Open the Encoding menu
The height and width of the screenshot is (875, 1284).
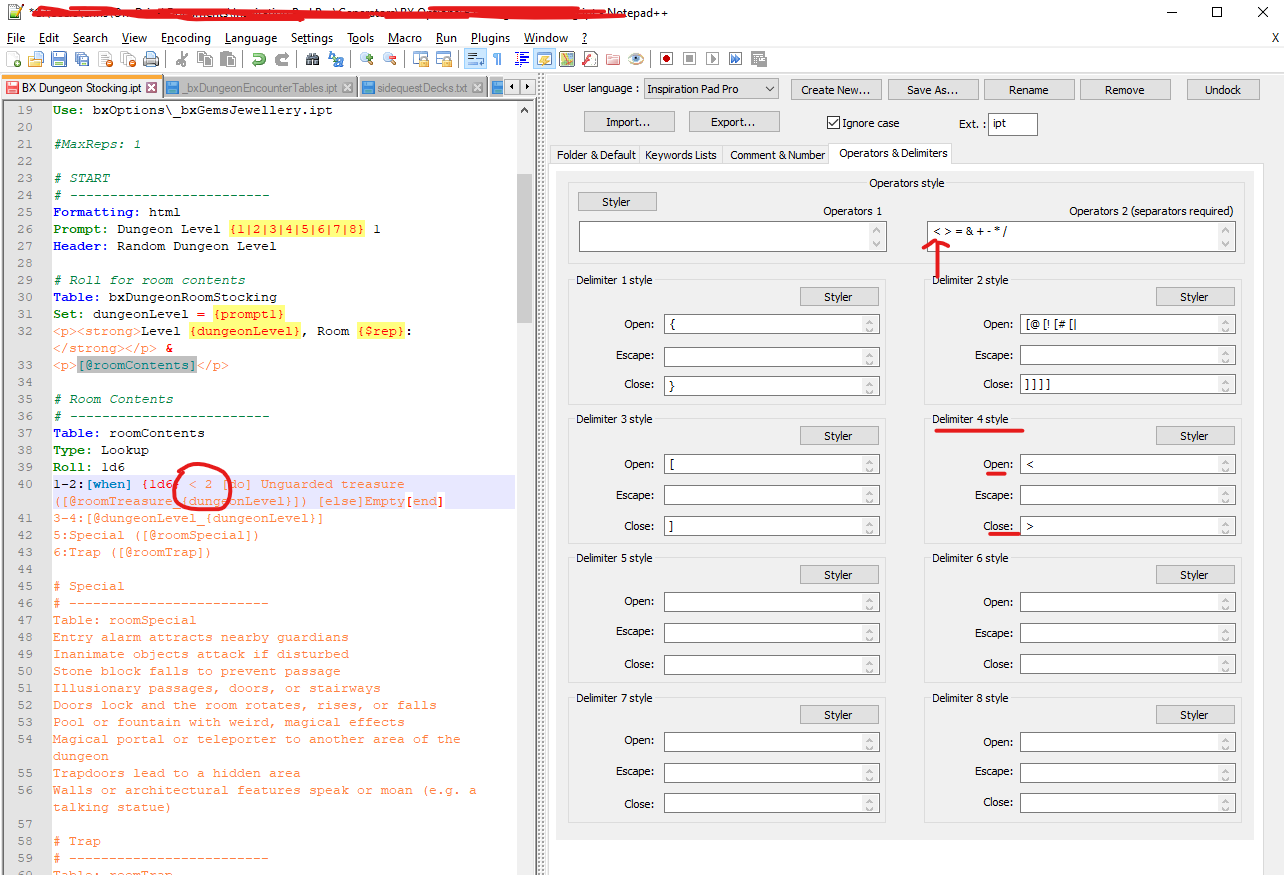186,38
